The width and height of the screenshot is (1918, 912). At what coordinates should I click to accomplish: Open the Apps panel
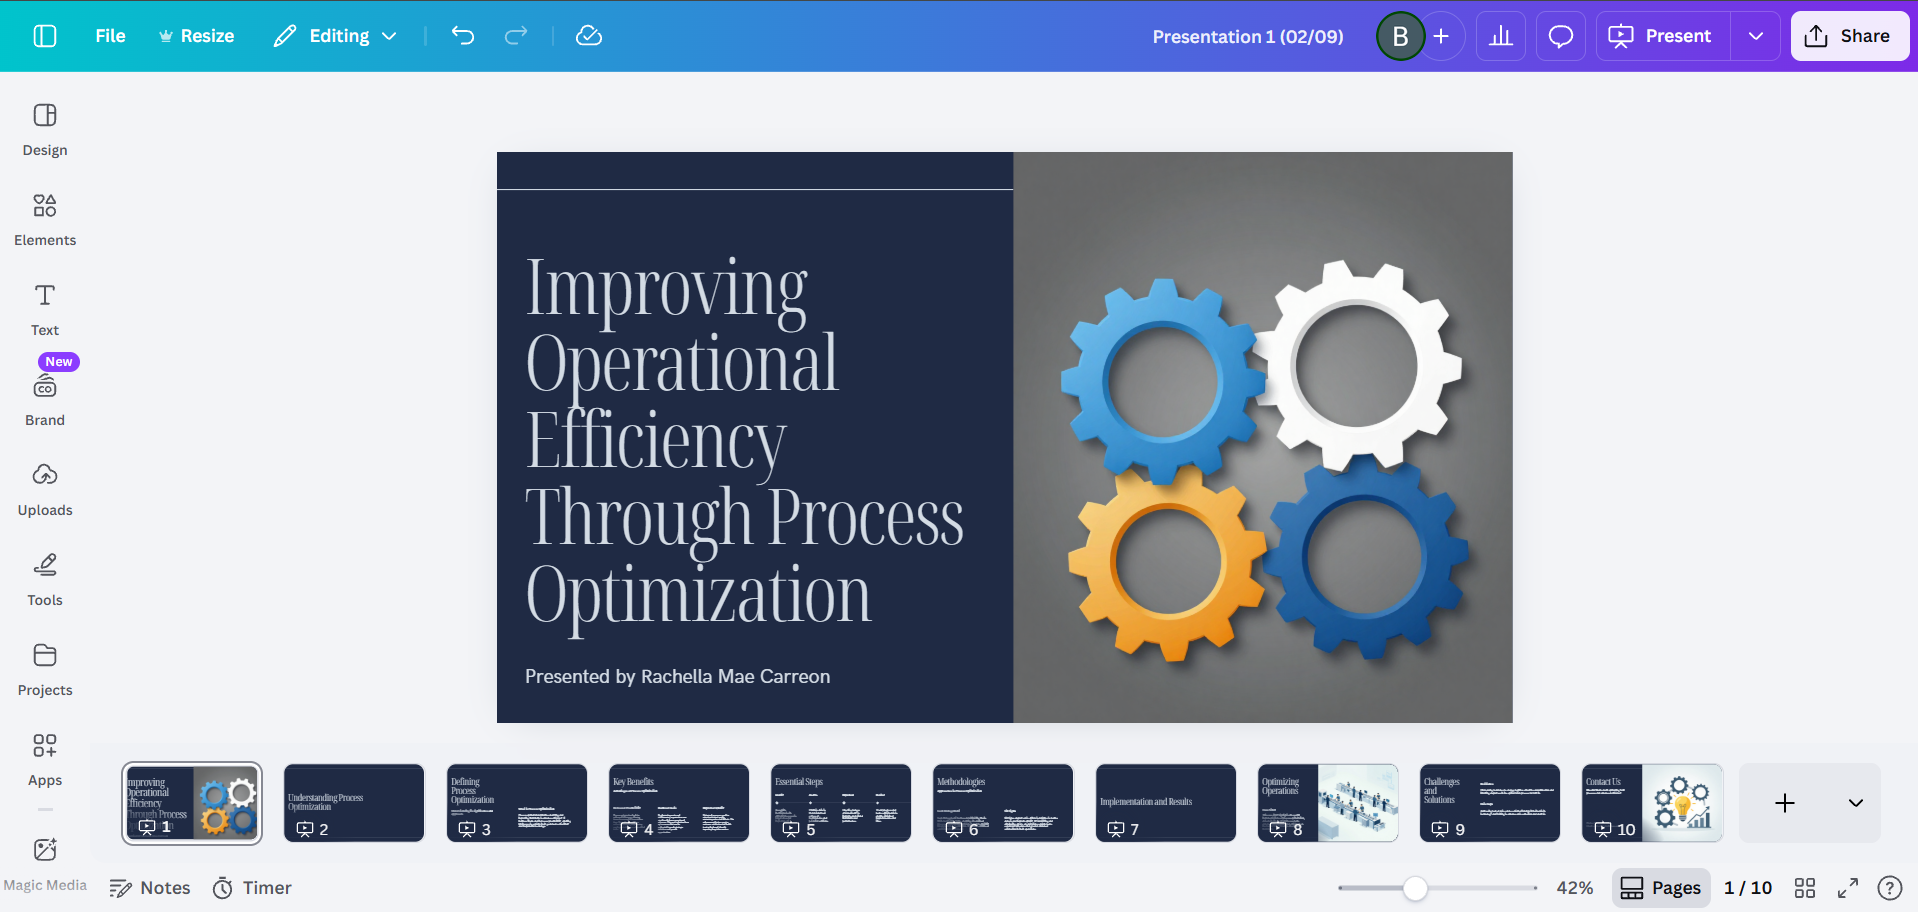[45, 760]
